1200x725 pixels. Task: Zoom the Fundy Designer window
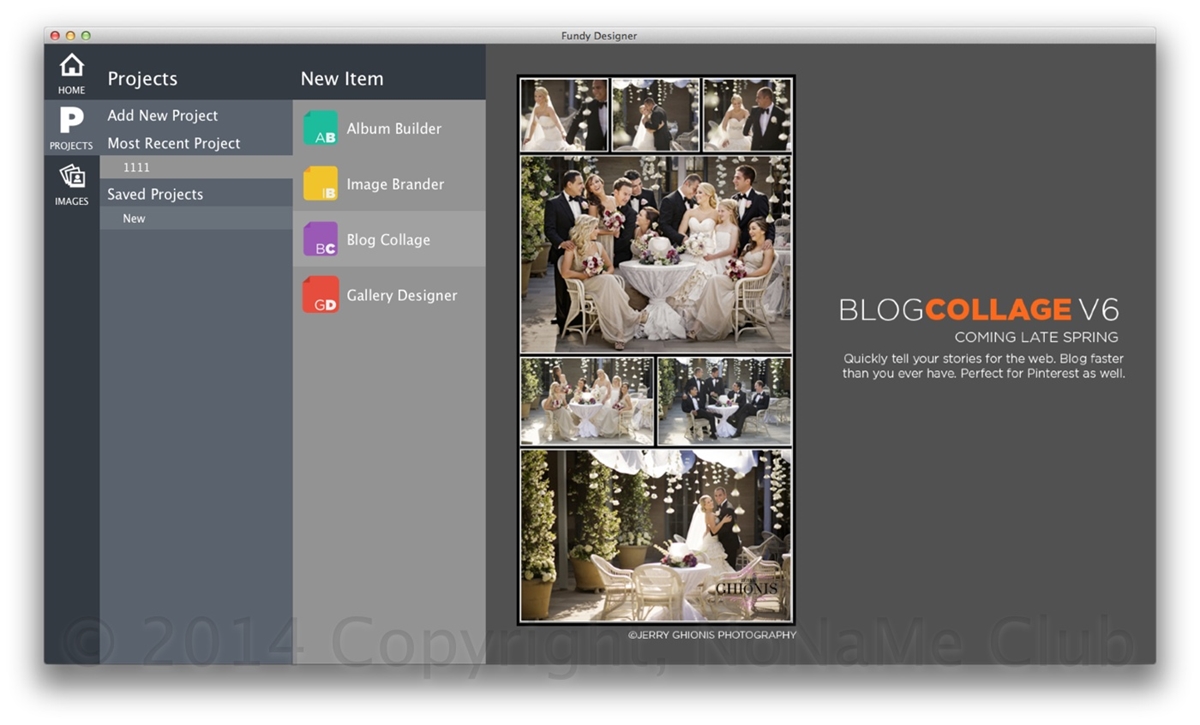click(86, 36)
